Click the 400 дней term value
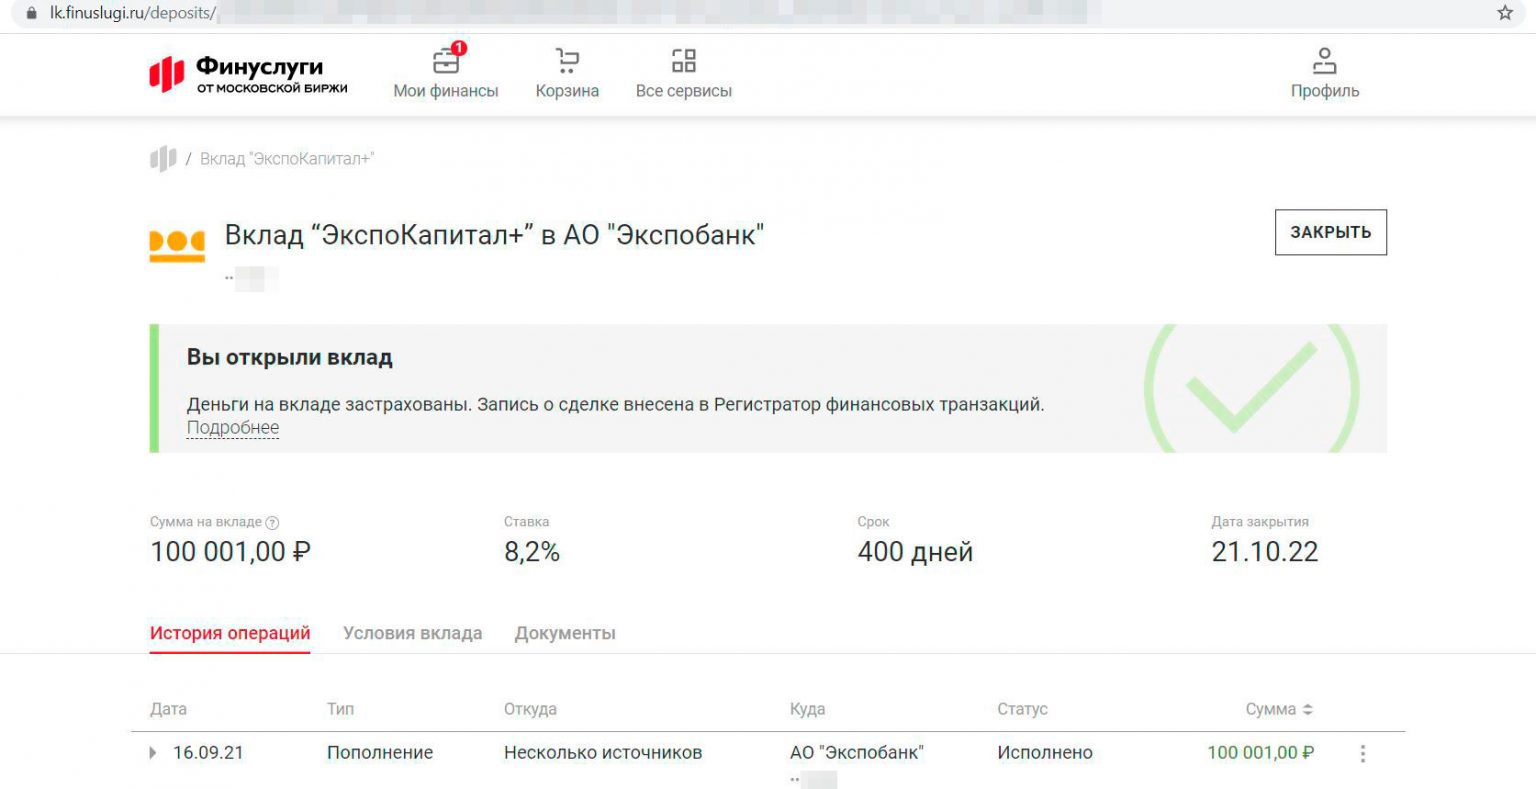The image size is (1536, 789). click(x=915, y=552)
